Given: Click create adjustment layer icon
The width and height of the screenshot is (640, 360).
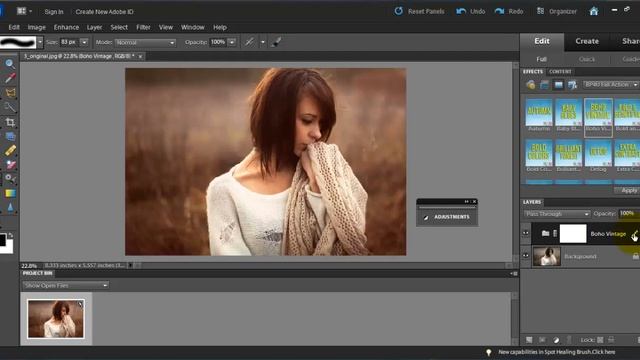Looking at the screenshot, I should click(x=556, y=340).
